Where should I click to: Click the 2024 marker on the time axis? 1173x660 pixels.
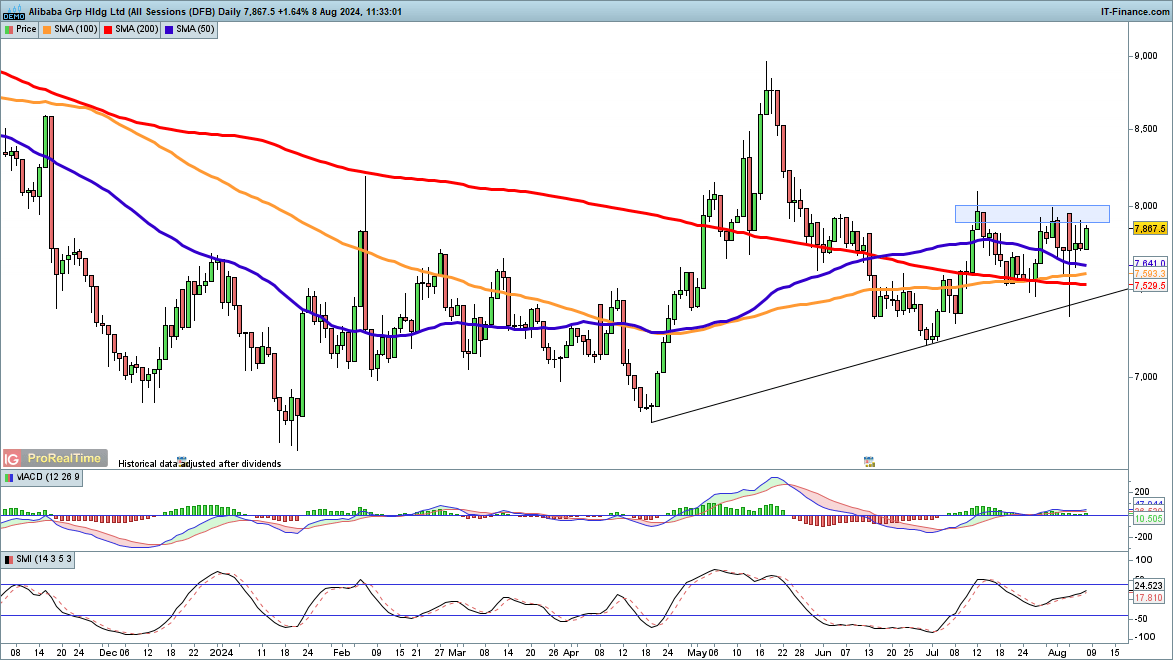click(x=222, y=650)
